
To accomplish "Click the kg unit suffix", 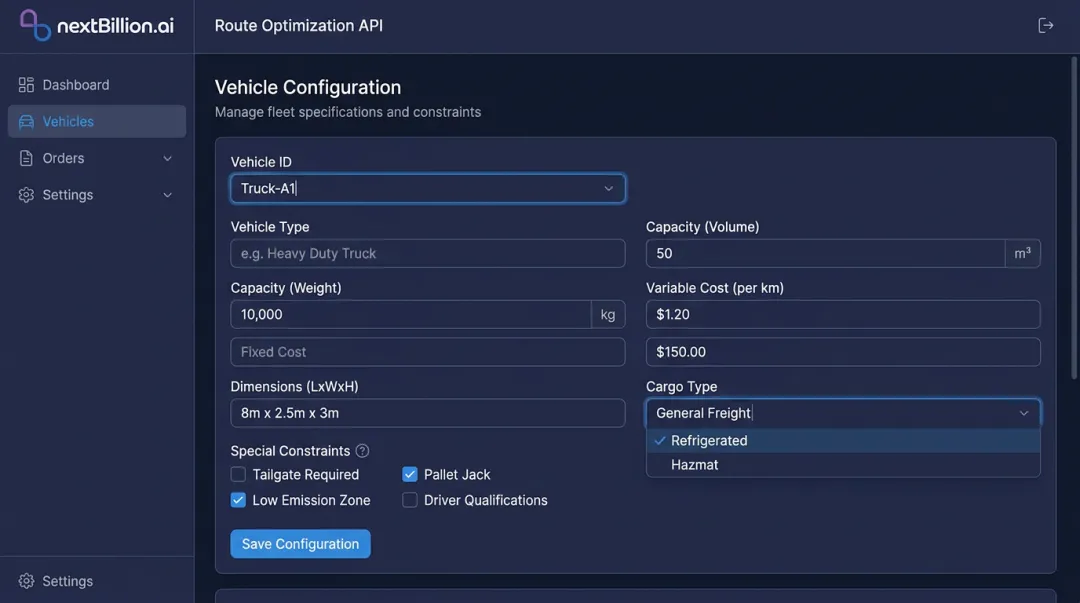I will coord(608,314).
